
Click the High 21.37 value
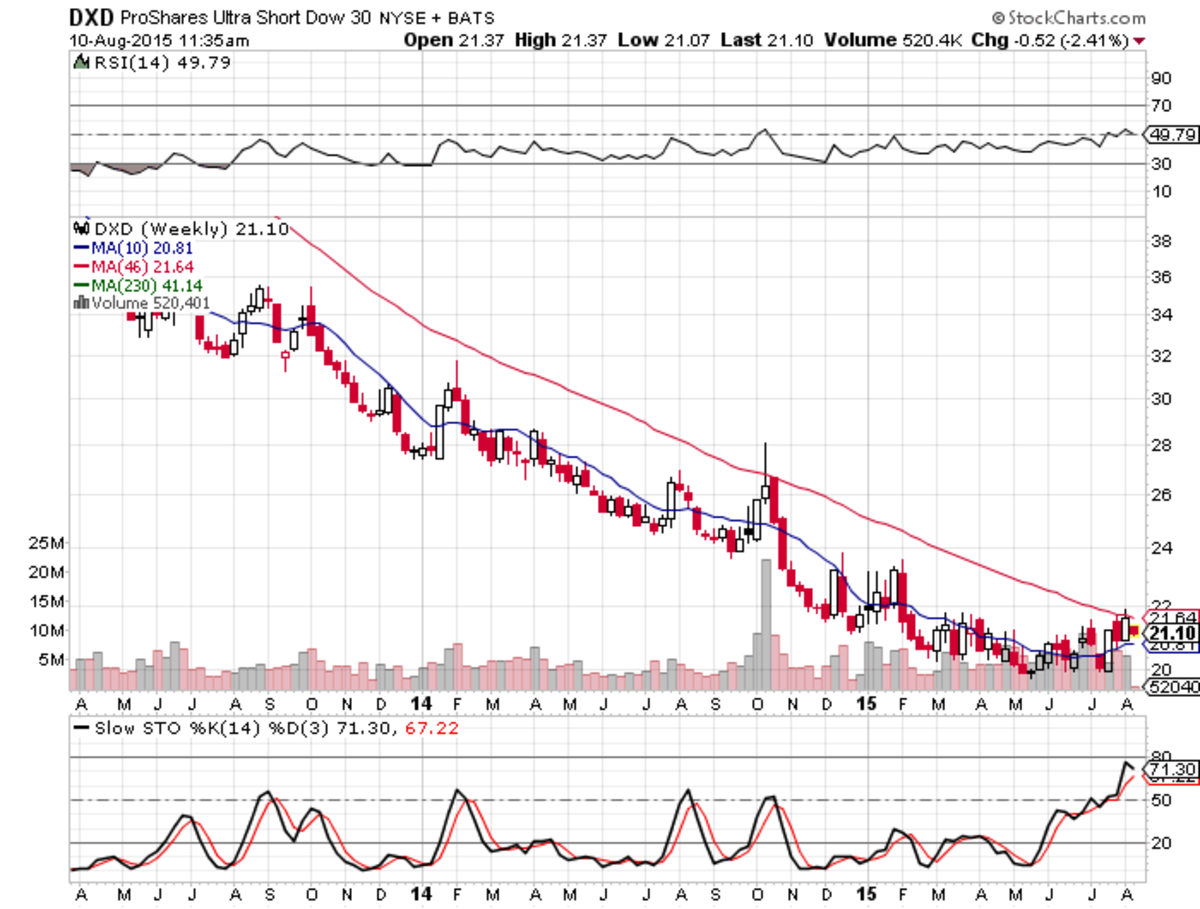pyautogui.click(x=561, y=40)
